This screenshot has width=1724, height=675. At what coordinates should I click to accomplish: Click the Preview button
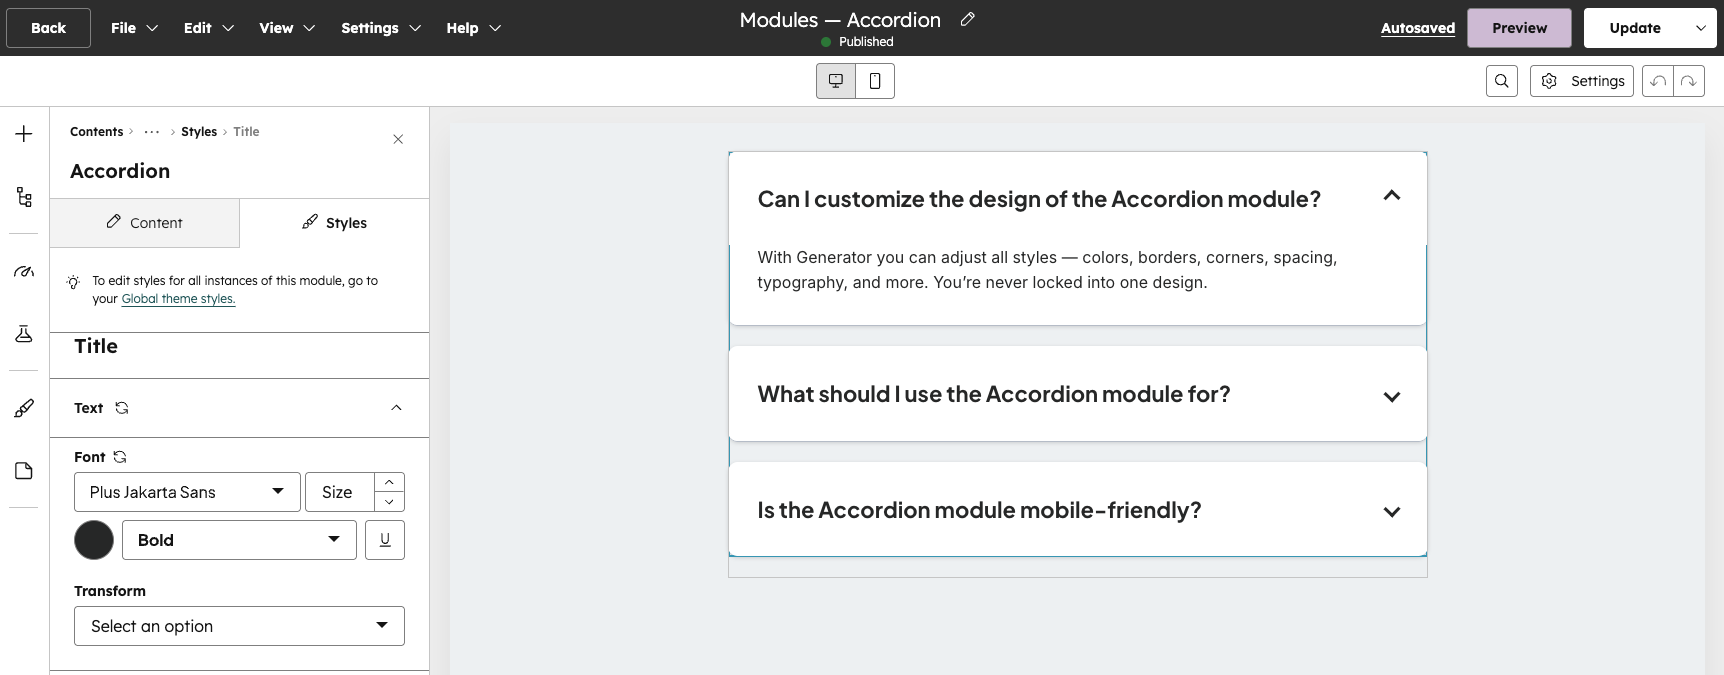(x=1519, y=28)
